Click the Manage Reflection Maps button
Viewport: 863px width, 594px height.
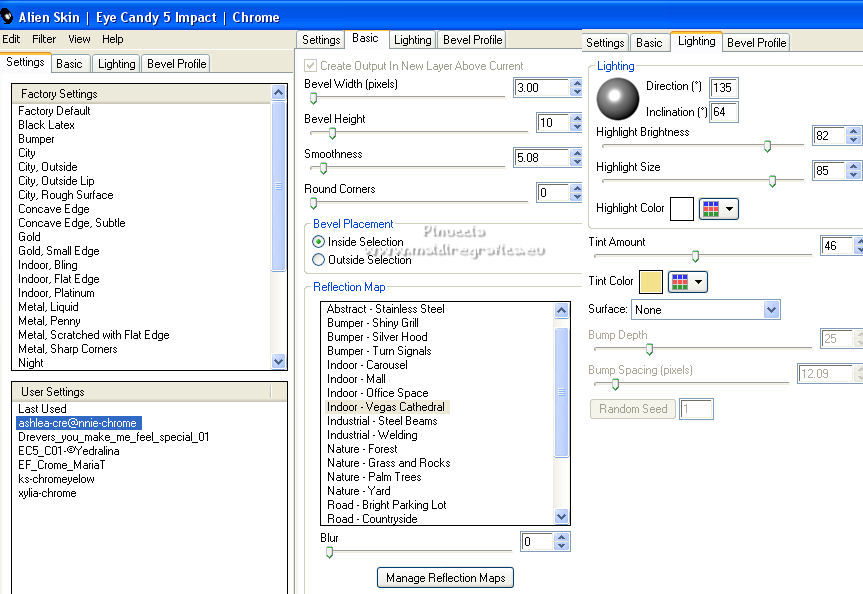click(x=445, y=577)
